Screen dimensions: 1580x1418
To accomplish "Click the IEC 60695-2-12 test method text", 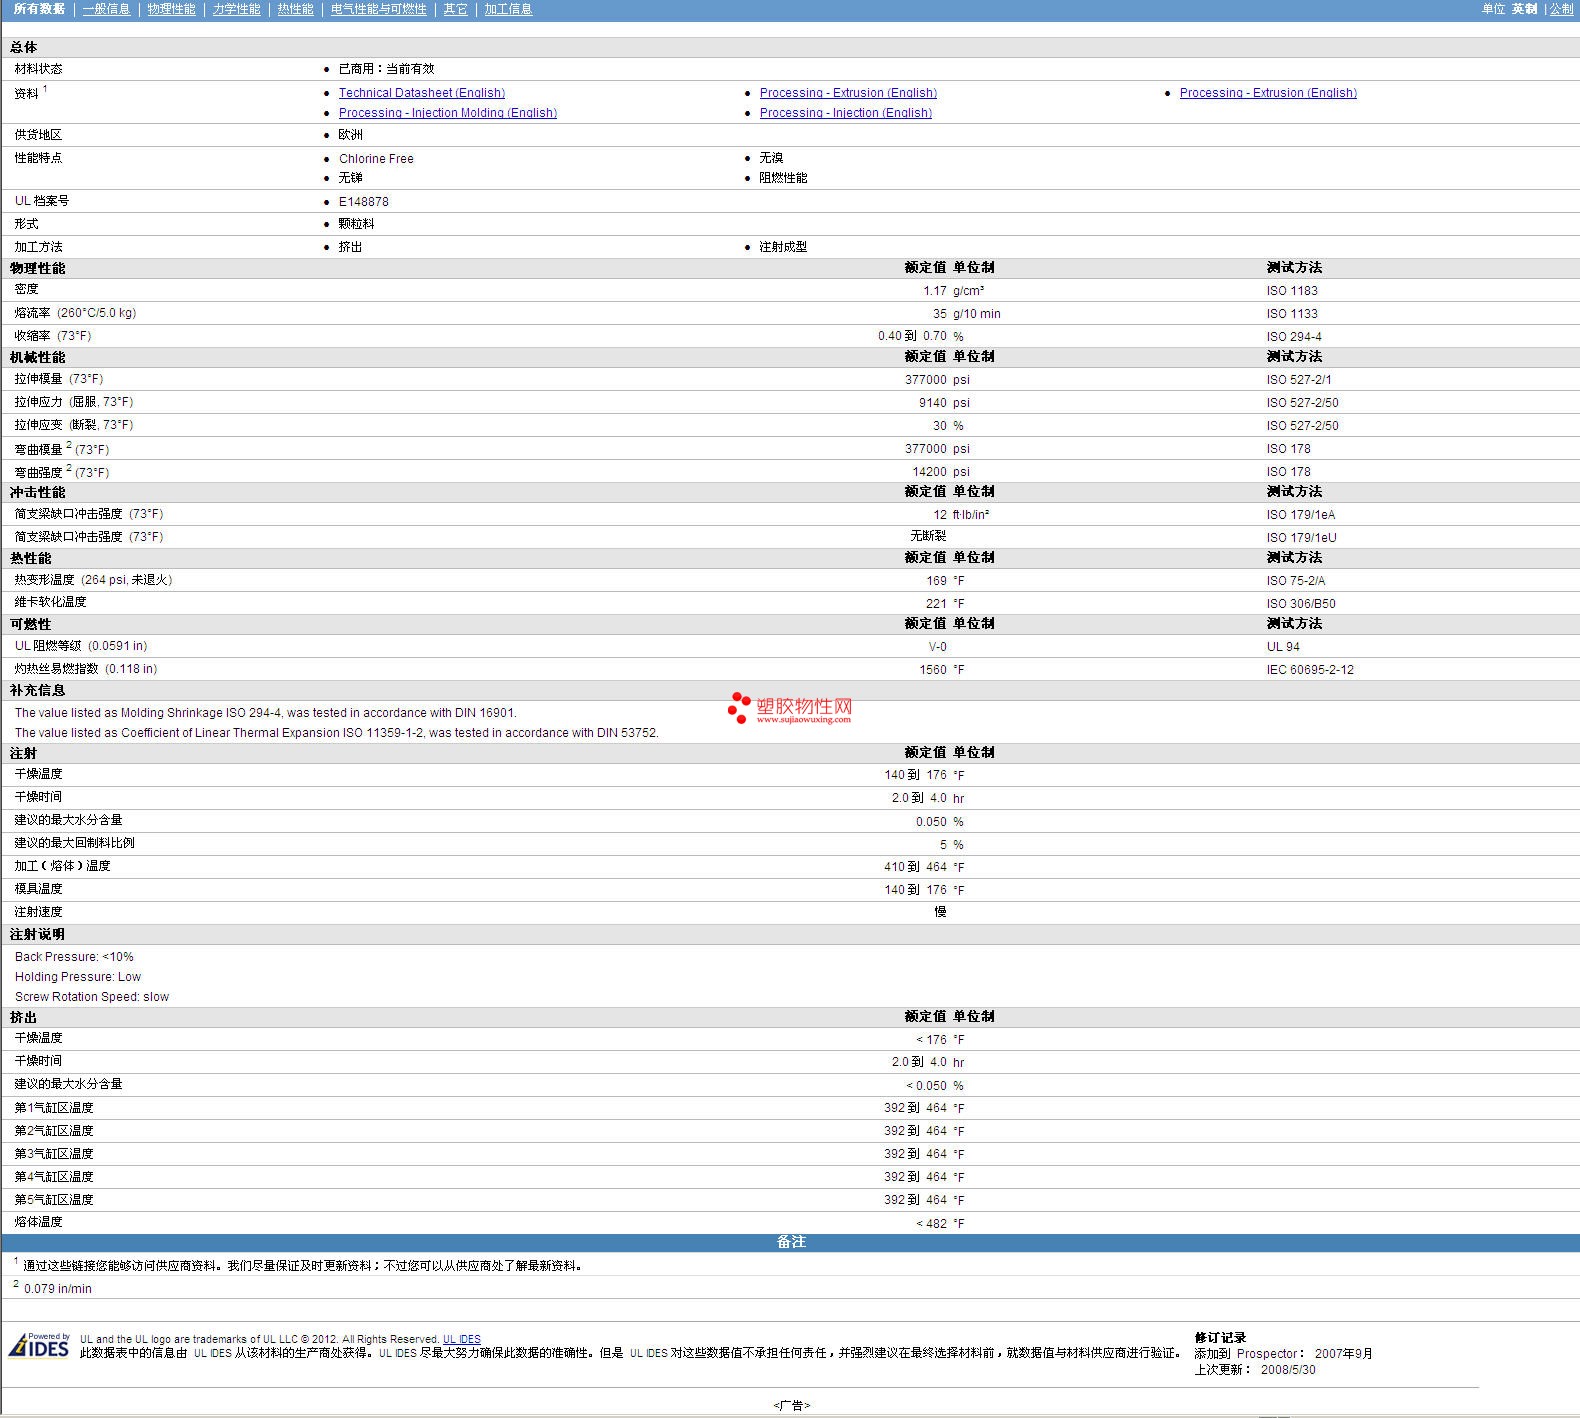I will (x=1309, y=670).
